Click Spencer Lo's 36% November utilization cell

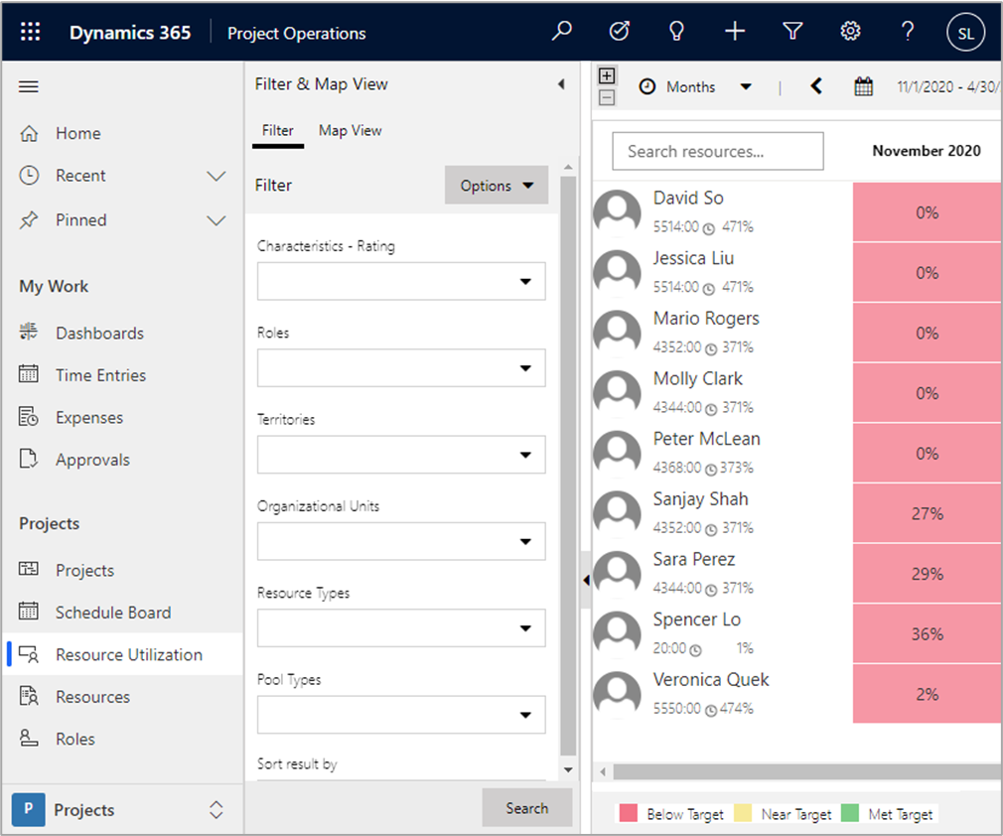[927, 633]
